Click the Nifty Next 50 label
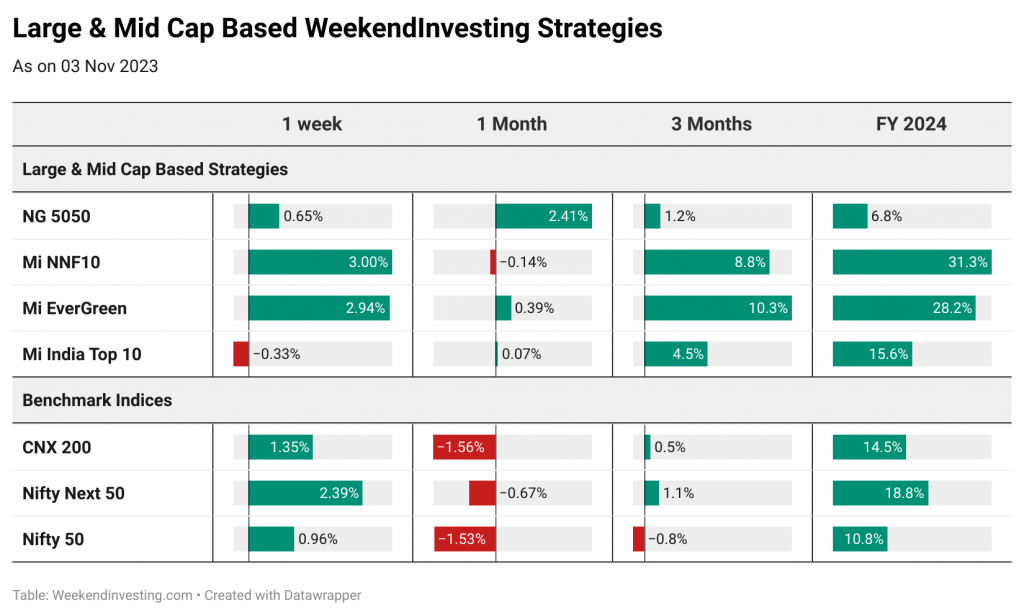The height and width of the screenshot is (616, 1024). click(73, 493)
